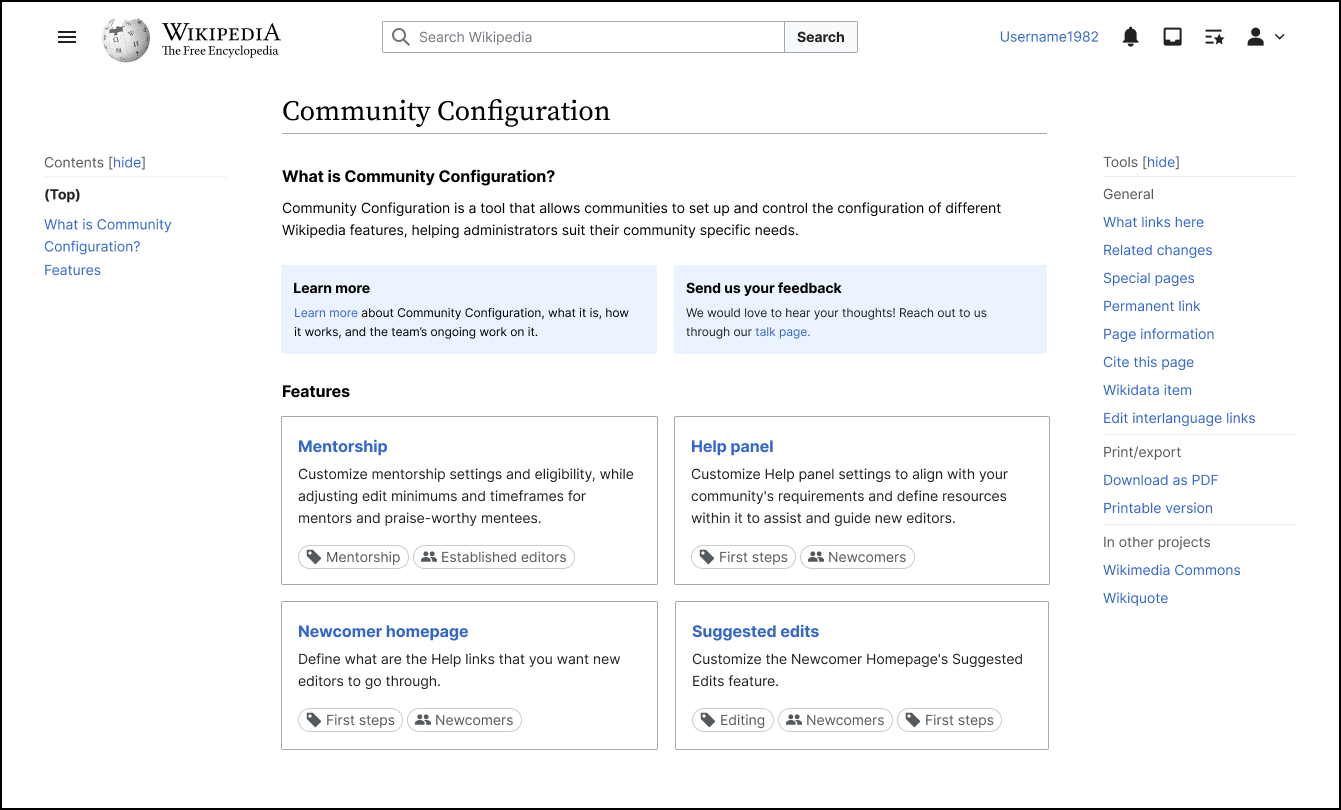Follow the Learn more link
This screenshot has width=1341, height=810.
(x=325, y=313)
